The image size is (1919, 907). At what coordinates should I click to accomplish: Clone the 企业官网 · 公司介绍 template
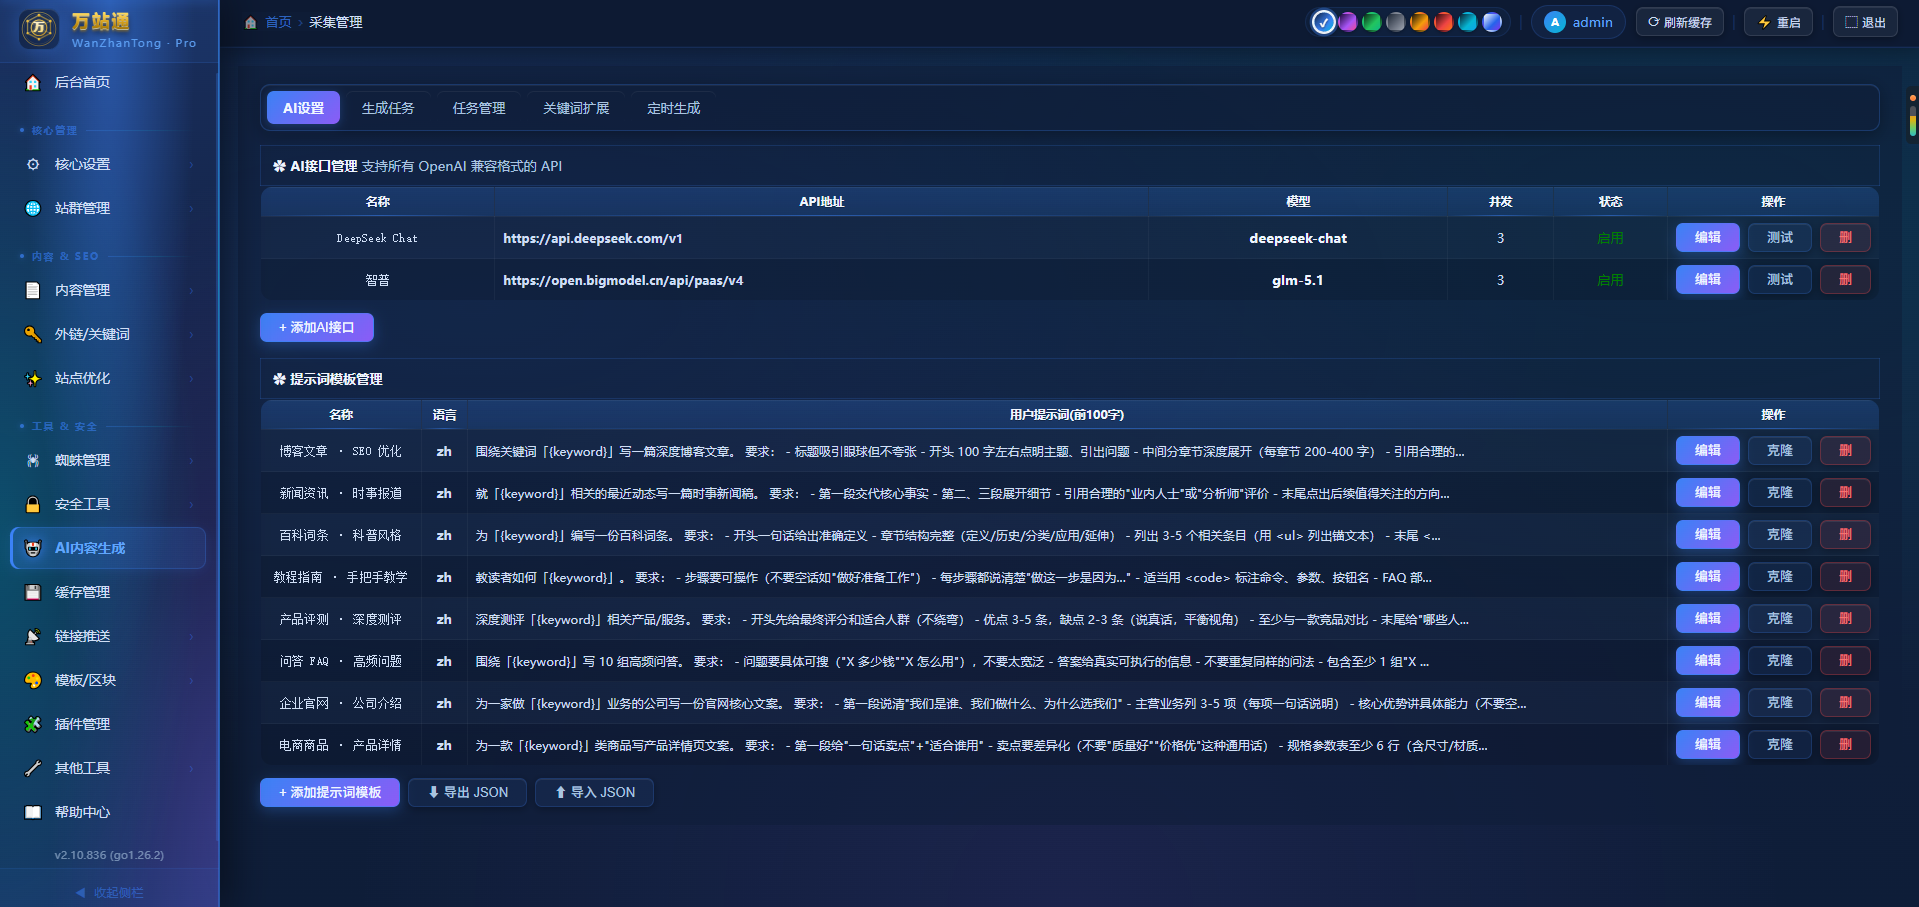pos(1780,703)
